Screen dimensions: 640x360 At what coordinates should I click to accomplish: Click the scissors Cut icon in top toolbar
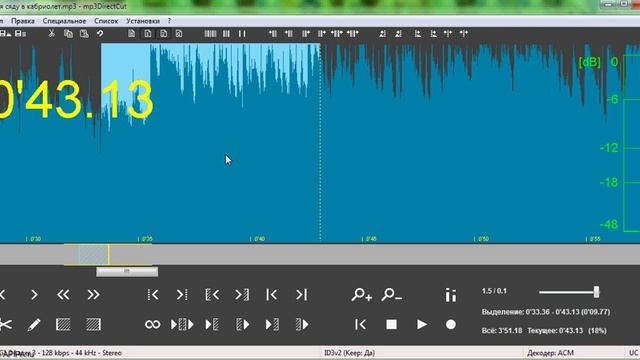click(51, 33)
